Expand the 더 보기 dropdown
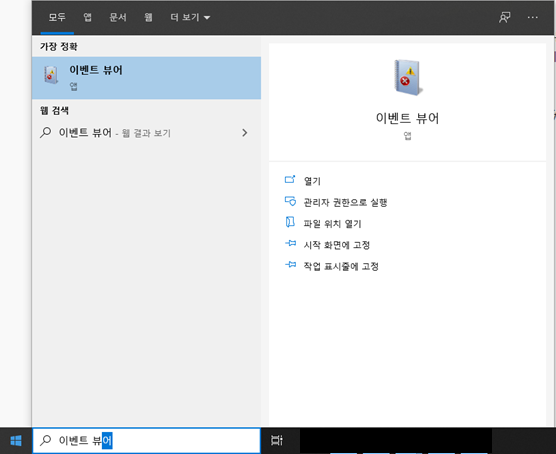The width and height of the screenshot is (556, 454). click(x=190, y=17)
